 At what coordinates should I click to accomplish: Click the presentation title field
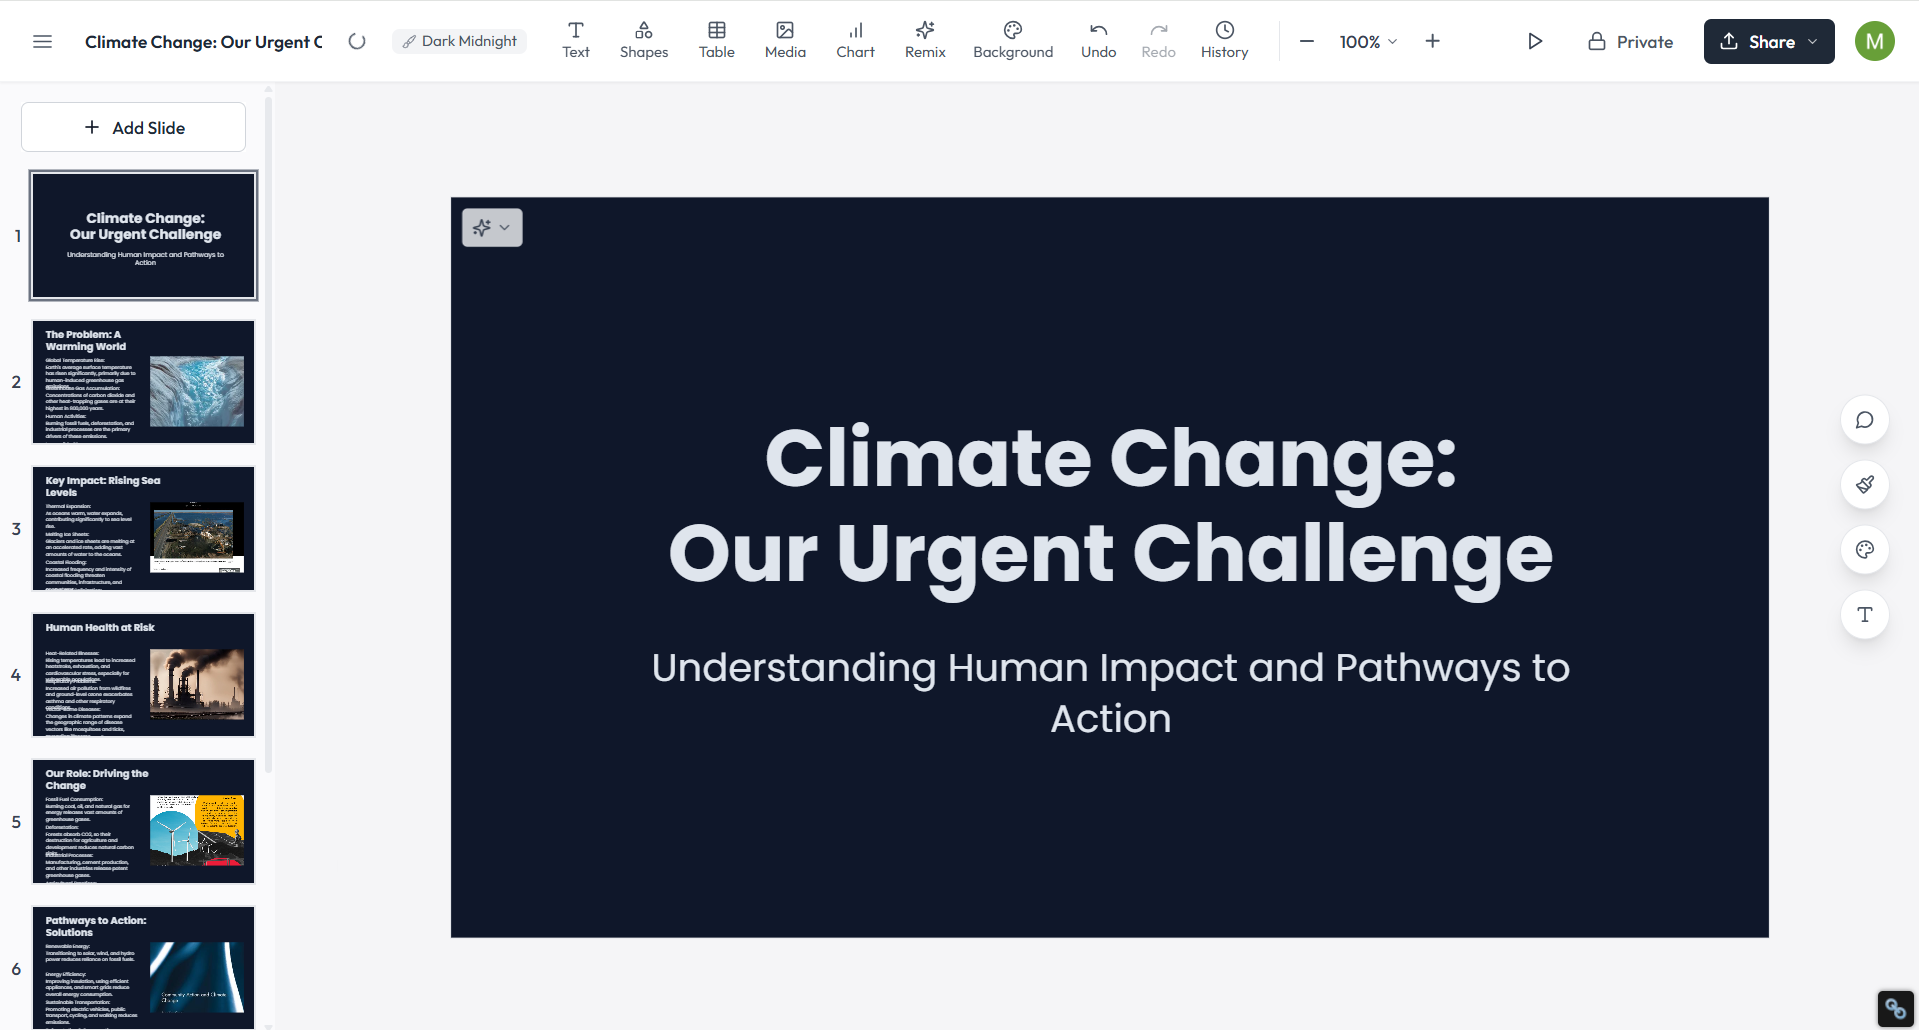204,41
